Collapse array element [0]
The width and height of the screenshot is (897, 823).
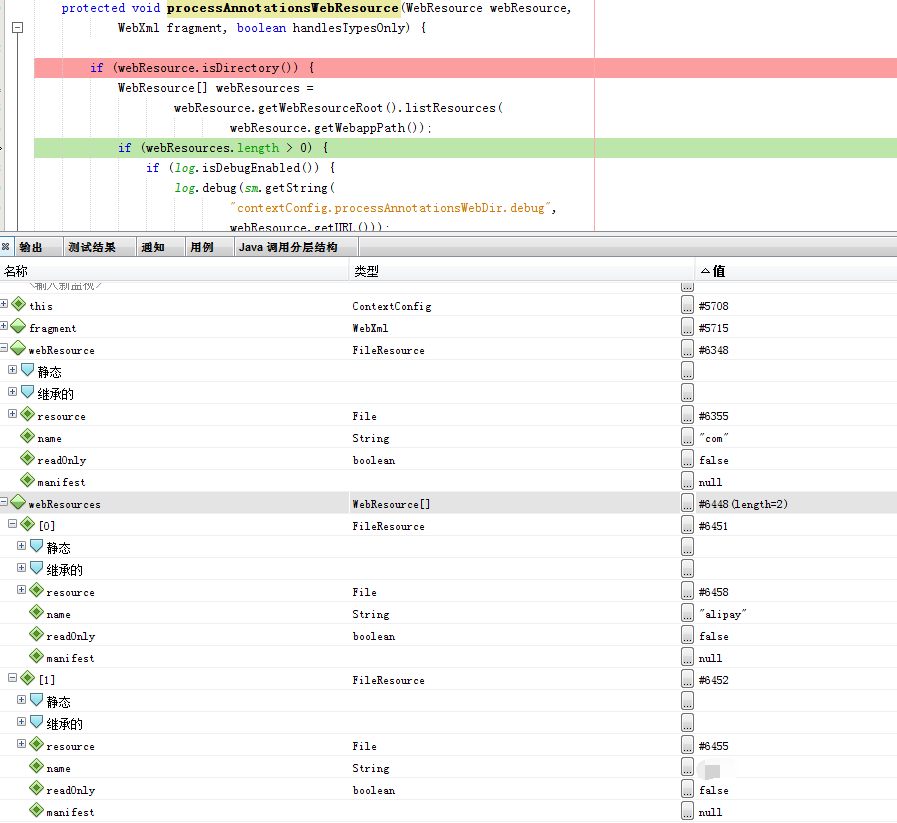coord(12,523)
